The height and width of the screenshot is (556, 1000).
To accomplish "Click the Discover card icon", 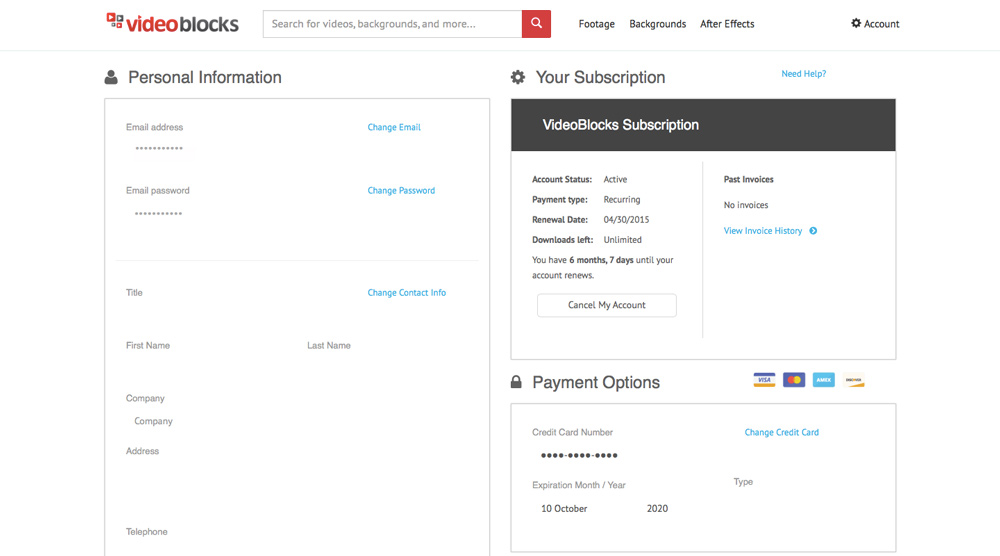I will pyautogui.click(x=853, y=380).
